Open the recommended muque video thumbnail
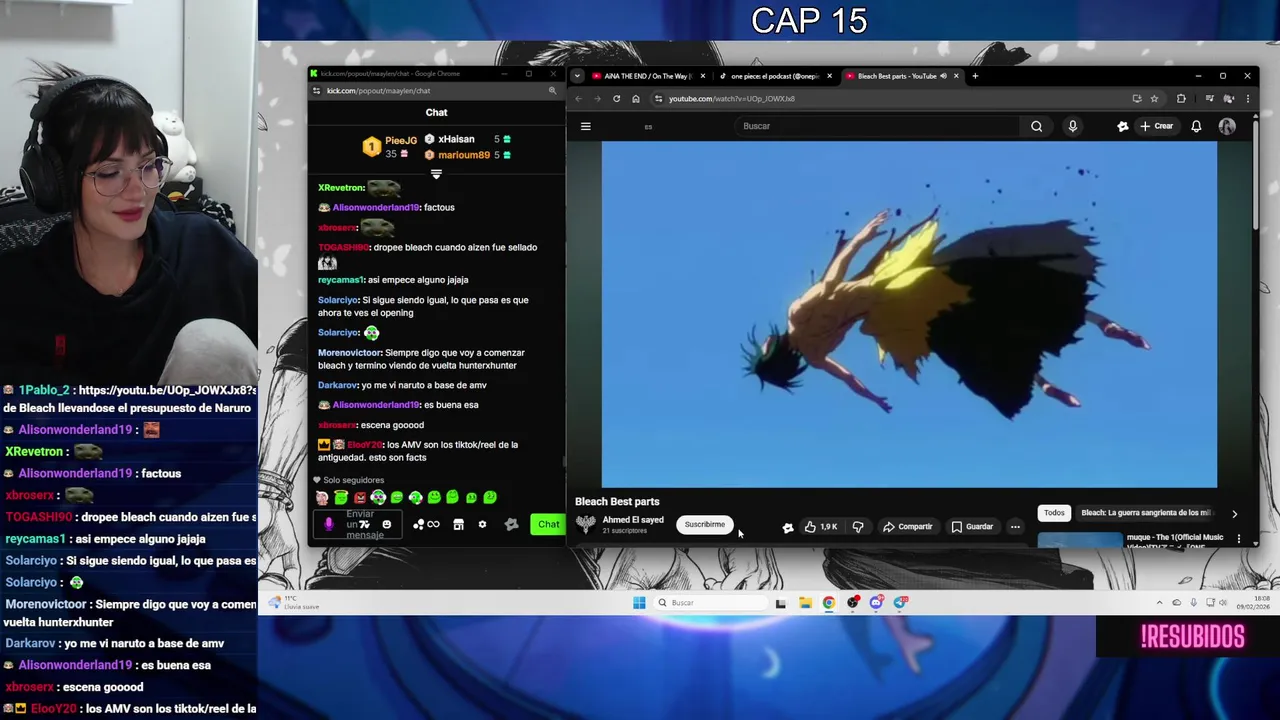This screenshot has width=1280, height=720. pyautogui.click(x=1080, y=540)
